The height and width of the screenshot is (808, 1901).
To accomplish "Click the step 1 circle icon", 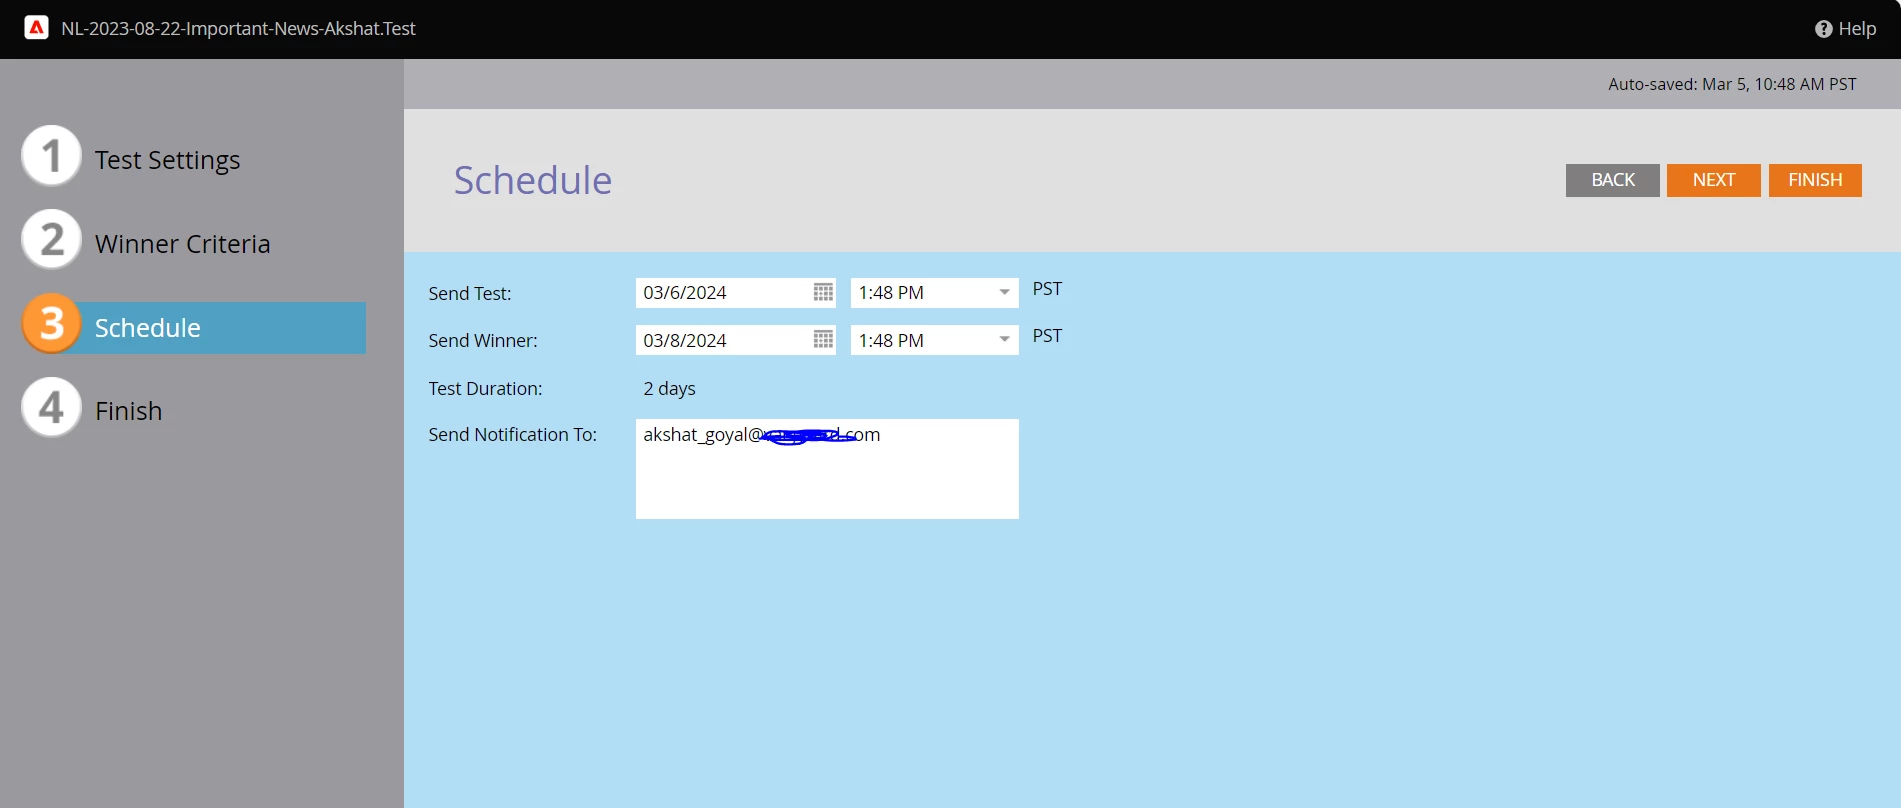I will (51, 156).
